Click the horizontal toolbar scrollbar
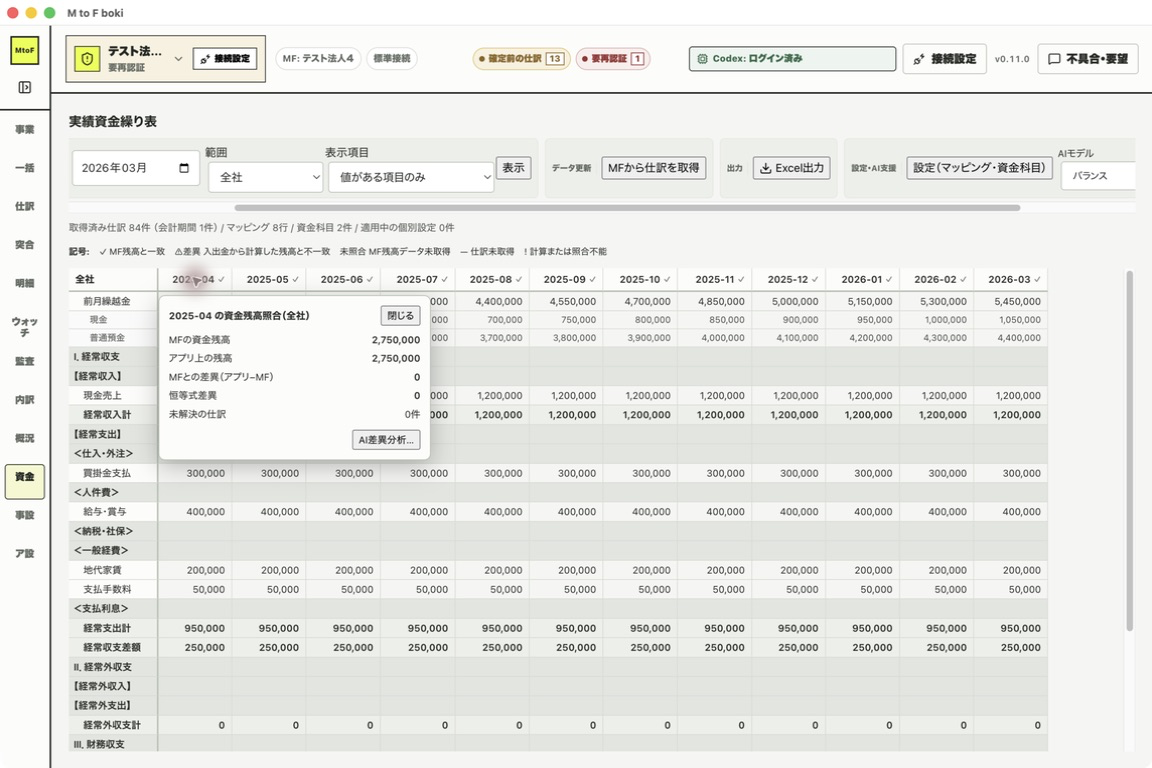Image resolution: width=1152 pixels, height=768 pixels. click(627, 208)
